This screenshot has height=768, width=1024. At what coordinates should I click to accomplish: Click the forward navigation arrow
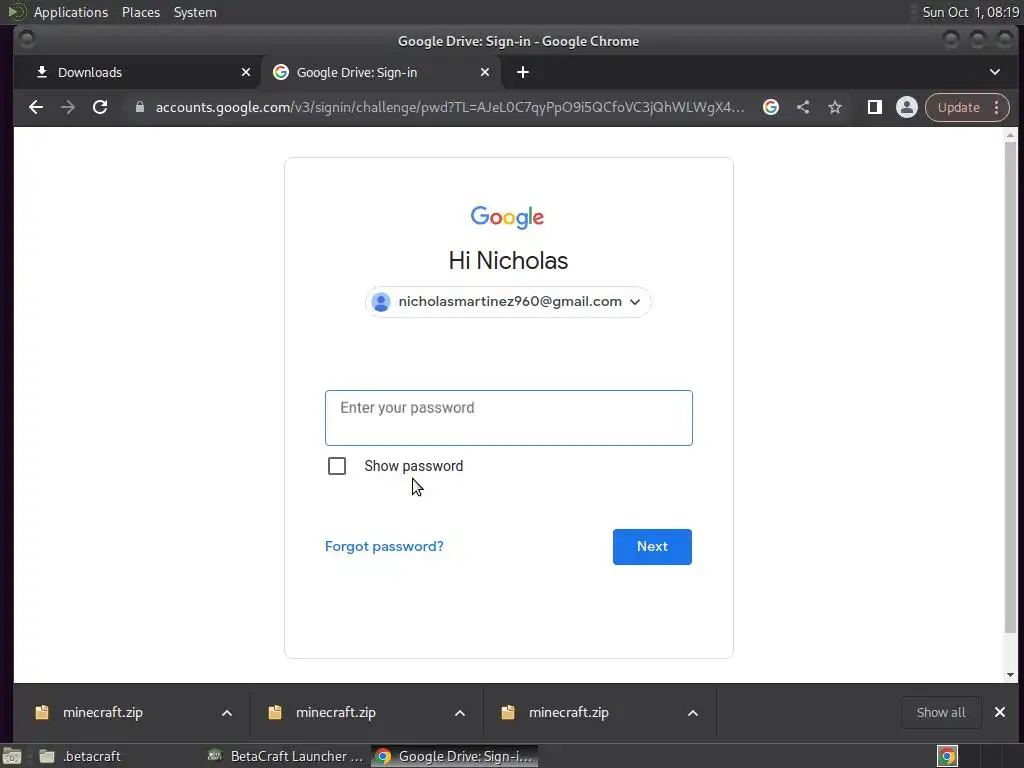pos(68,107)
